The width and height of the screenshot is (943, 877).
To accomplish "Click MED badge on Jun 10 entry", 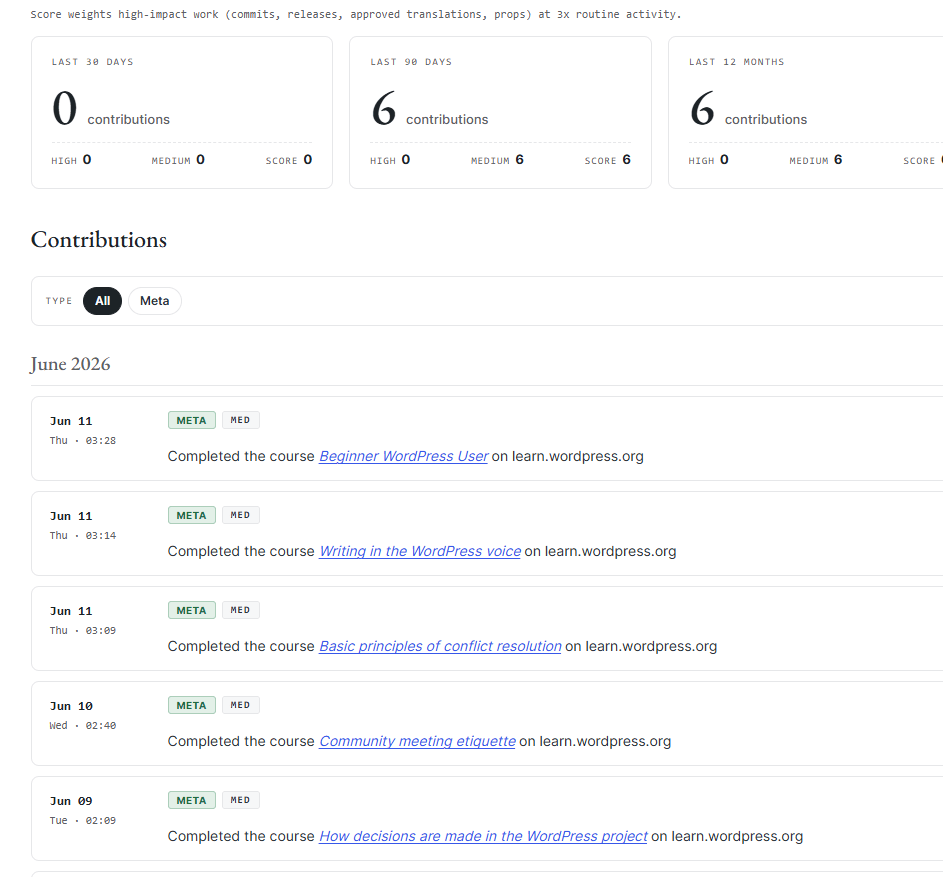I will tap(241, 706).
